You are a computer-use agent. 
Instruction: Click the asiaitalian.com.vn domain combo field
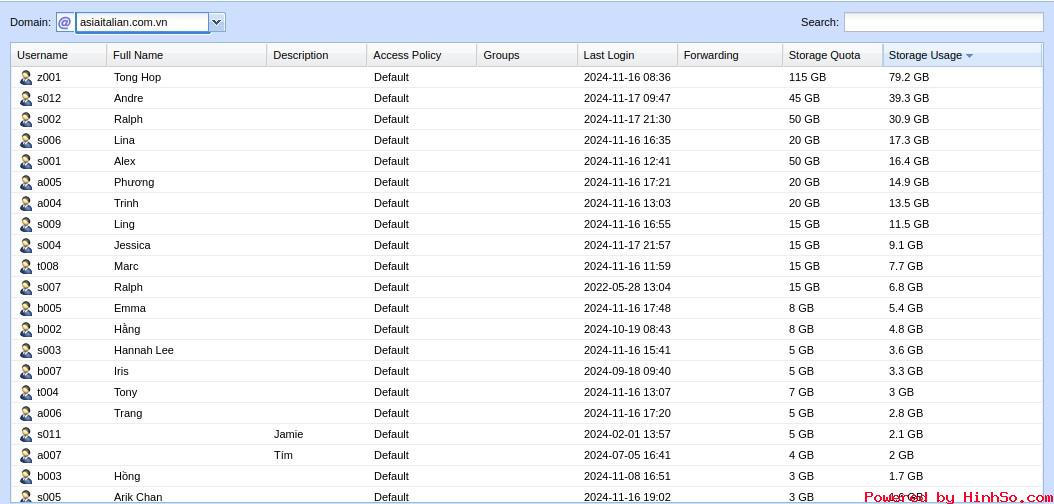143,22
